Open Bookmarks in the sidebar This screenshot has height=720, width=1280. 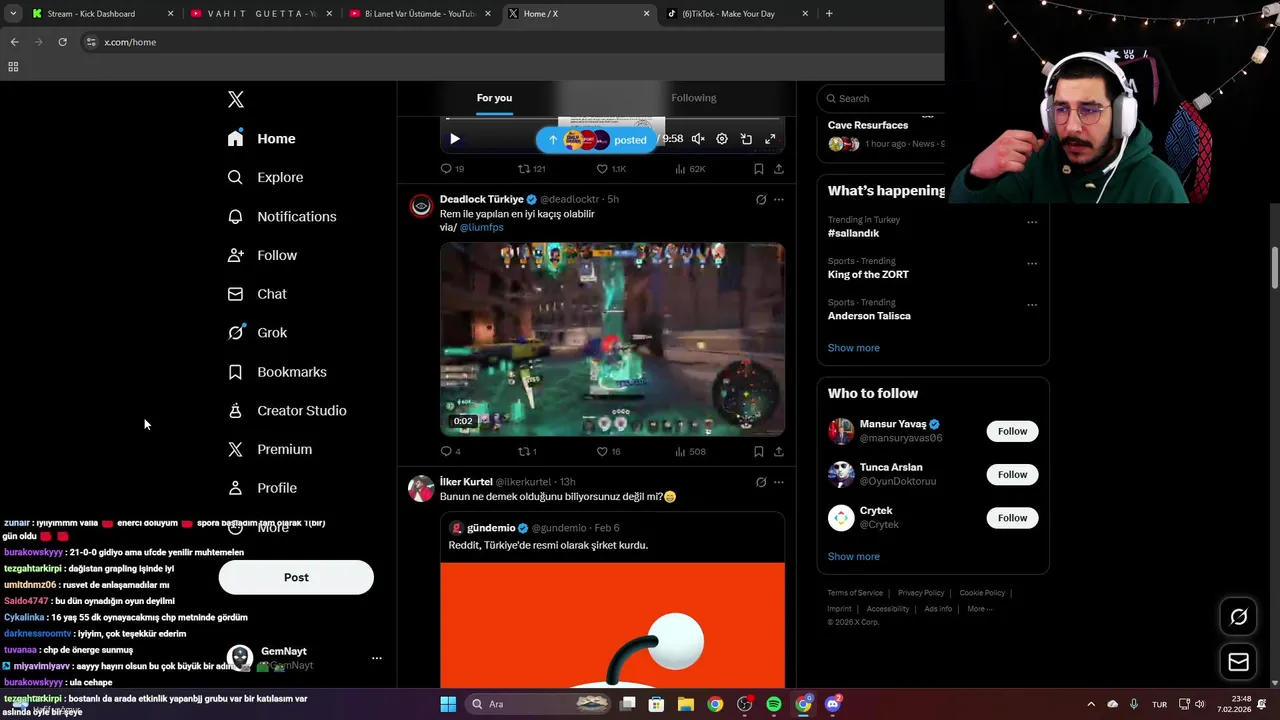[x=277, y=372]
